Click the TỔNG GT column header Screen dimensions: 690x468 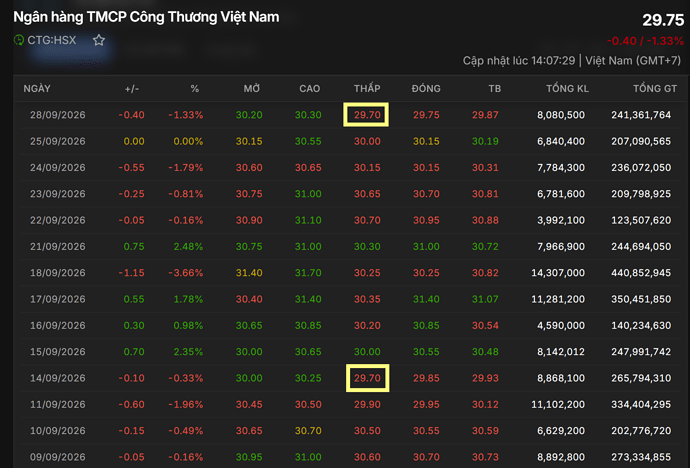pos(655,88)
